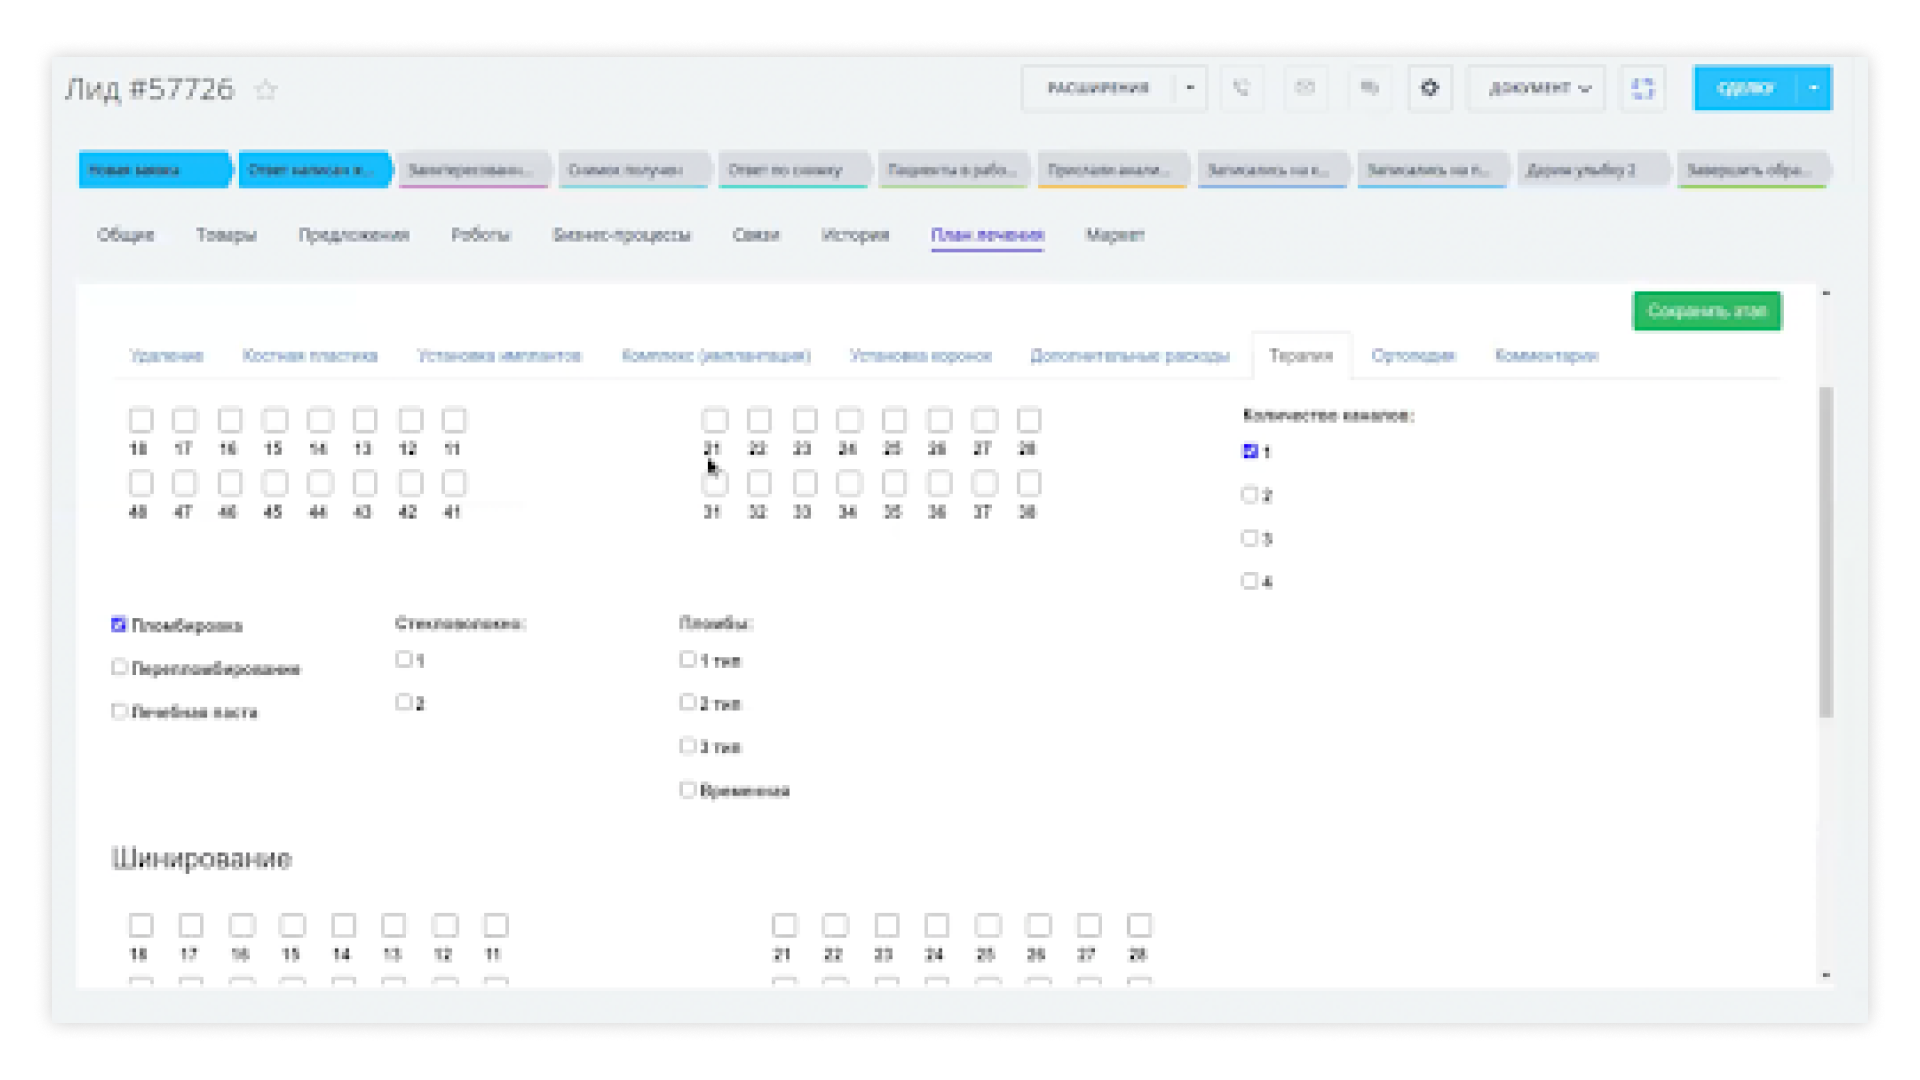Click the phone call icon
Screen dimensions: 1920x1080
tap(1241, 88)
